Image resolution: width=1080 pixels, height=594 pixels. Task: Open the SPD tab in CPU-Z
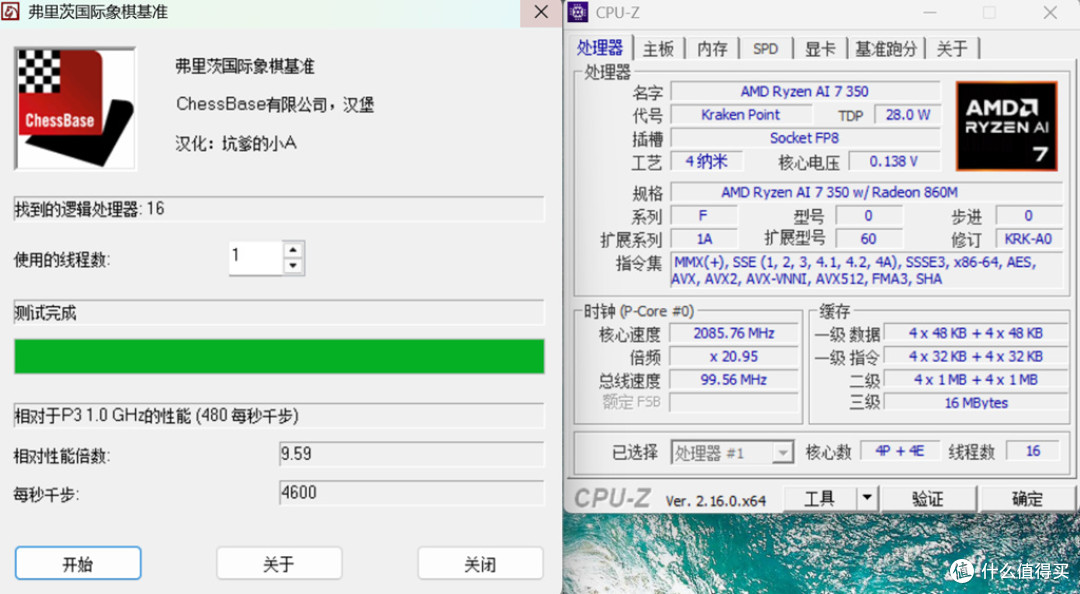click(765, 49)
